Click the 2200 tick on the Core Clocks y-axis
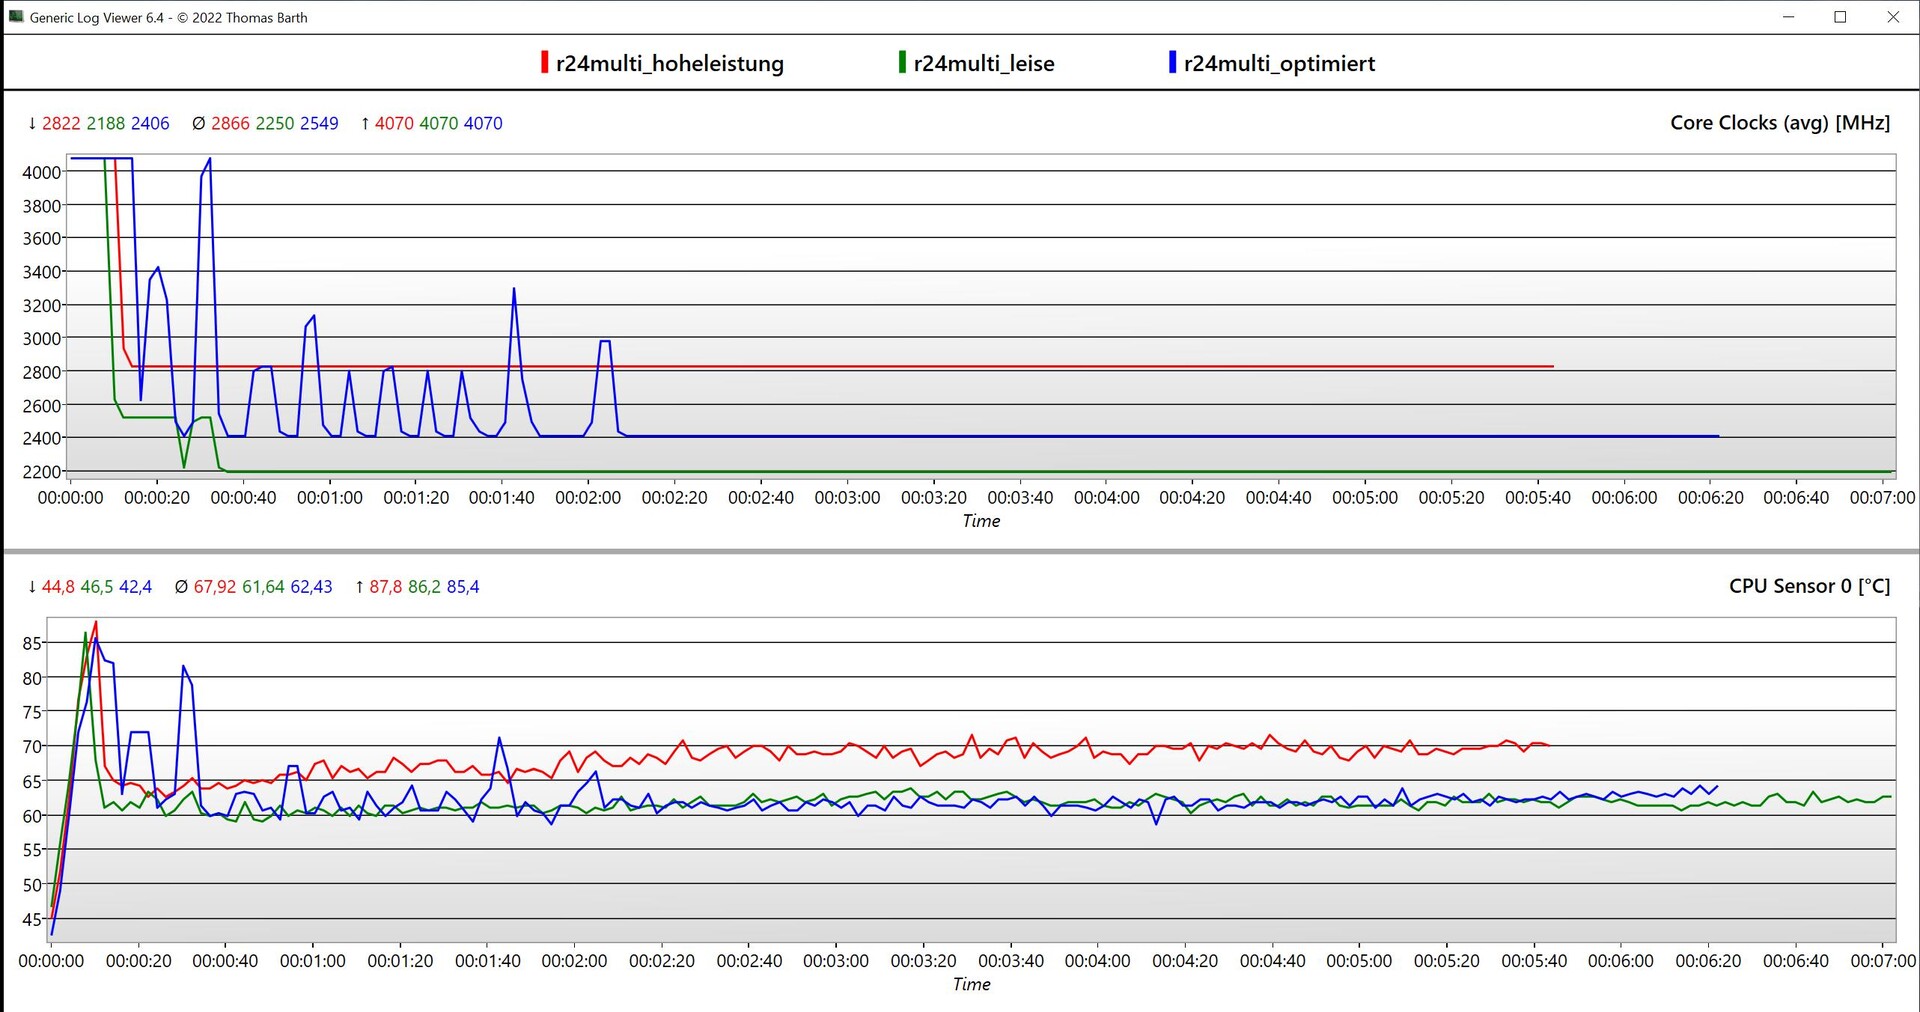Image resolution: width=1920 pixels, height=1012 pixels. (x=42, y=472)
